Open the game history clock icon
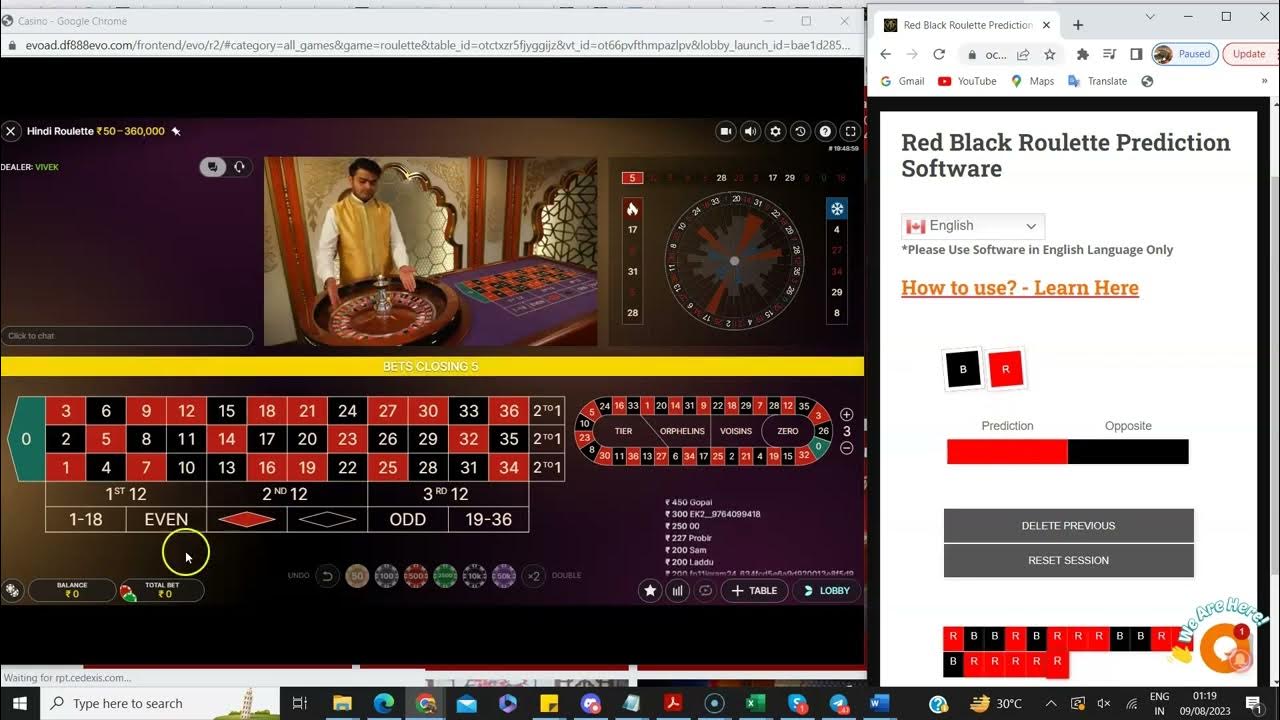Image resolution: width=1280 pixels, height=720 pixels. click(800, 131)
